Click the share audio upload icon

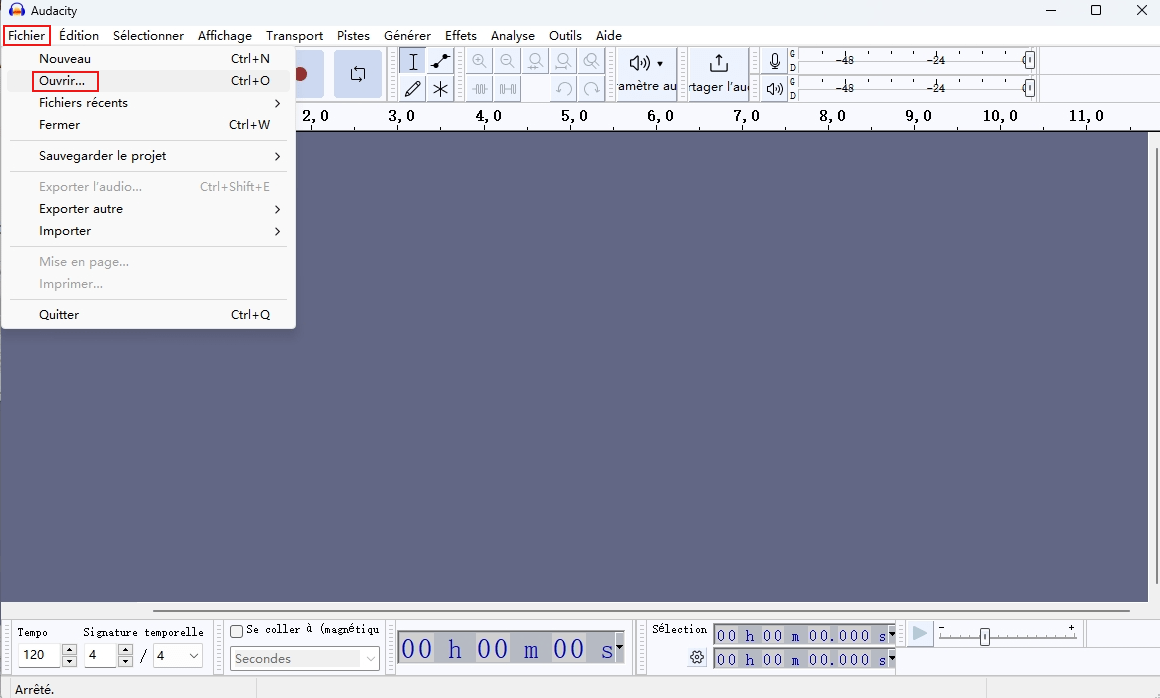click(x=718, y=64)
